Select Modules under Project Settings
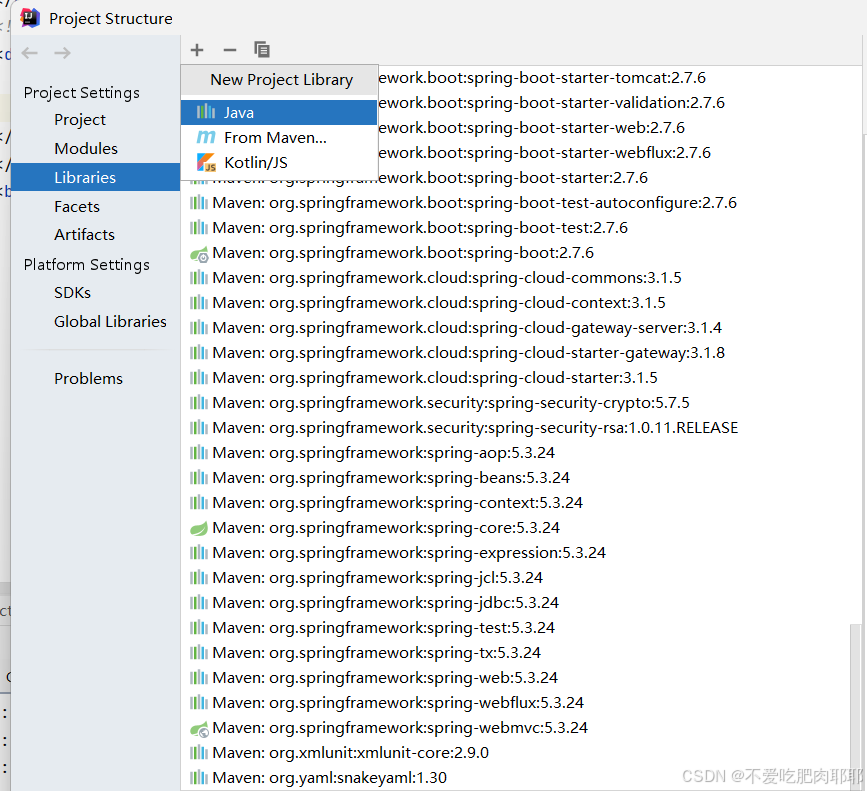The height and width of the screenshot is (791, 867). pos(80,148)
